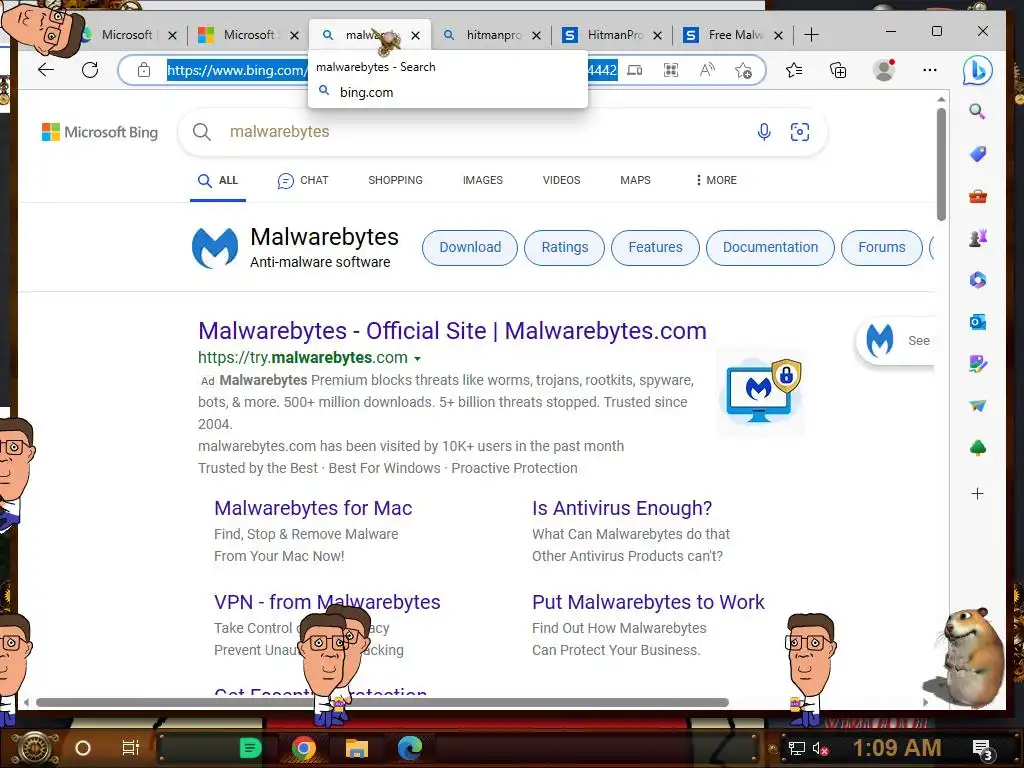Open the Is Antivirus Enough? link

coord(622,508)
